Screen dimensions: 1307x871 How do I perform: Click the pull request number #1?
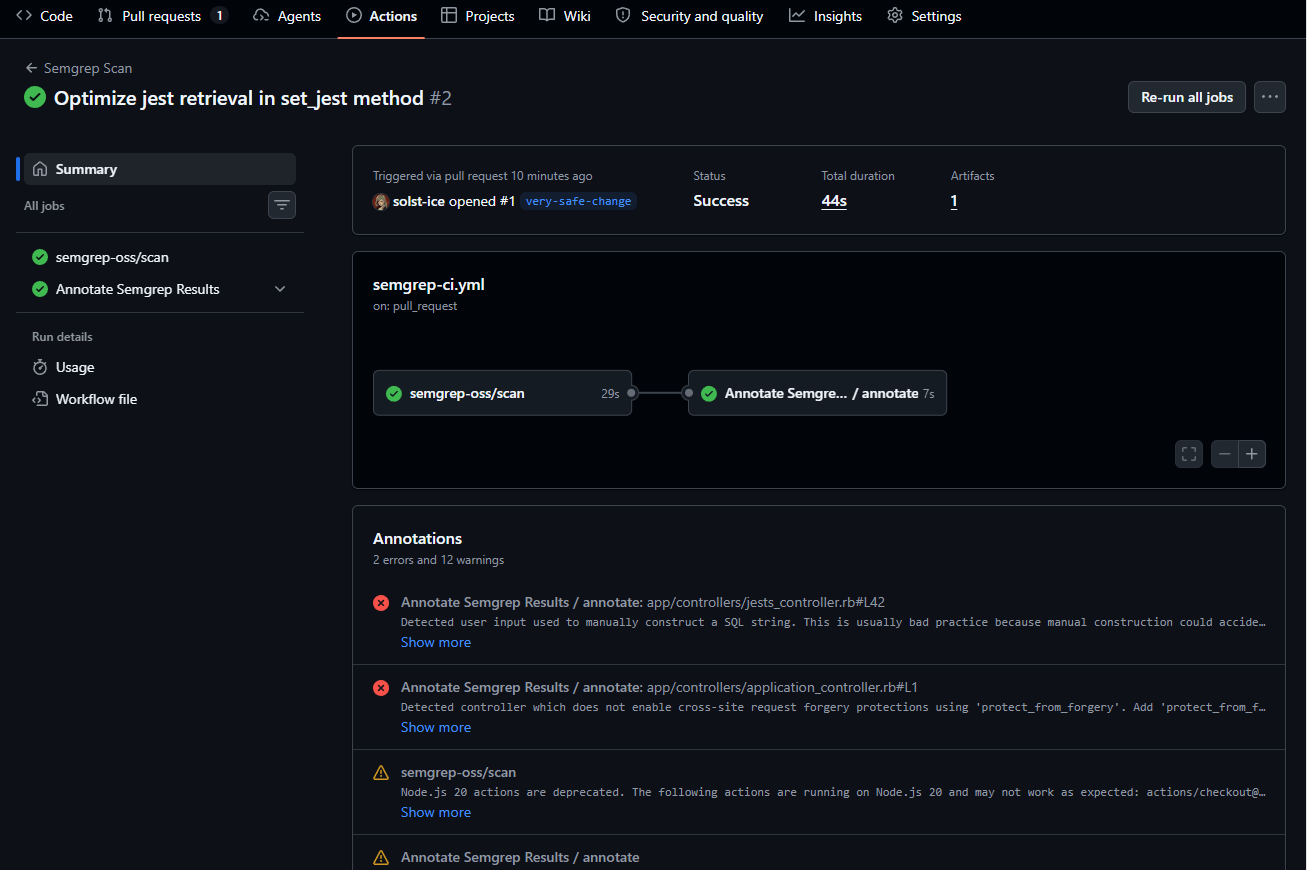507,201
